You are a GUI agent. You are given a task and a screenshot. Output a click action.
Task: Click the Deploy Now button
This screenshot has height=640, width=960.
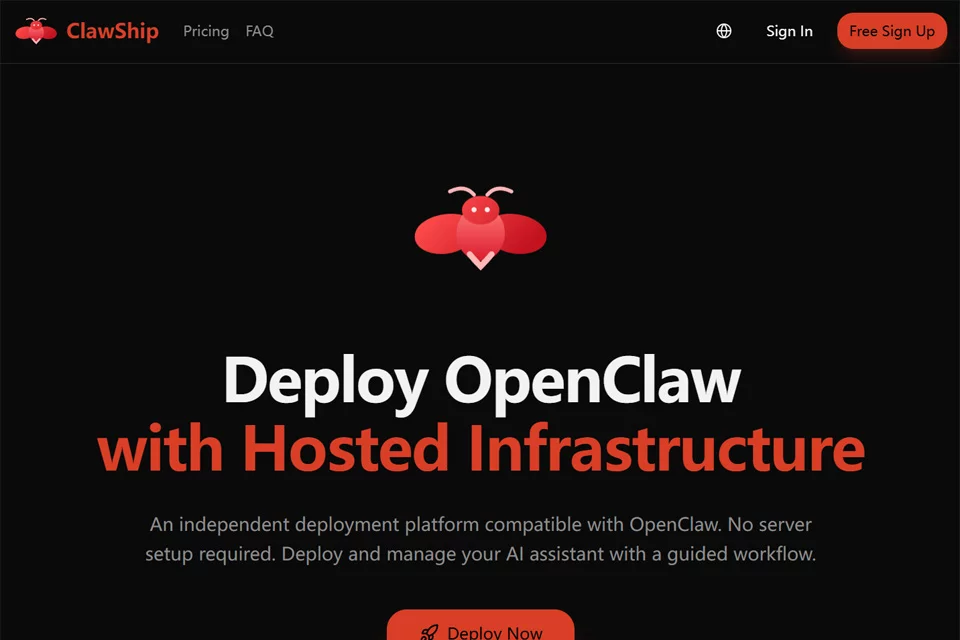(481, 625)
